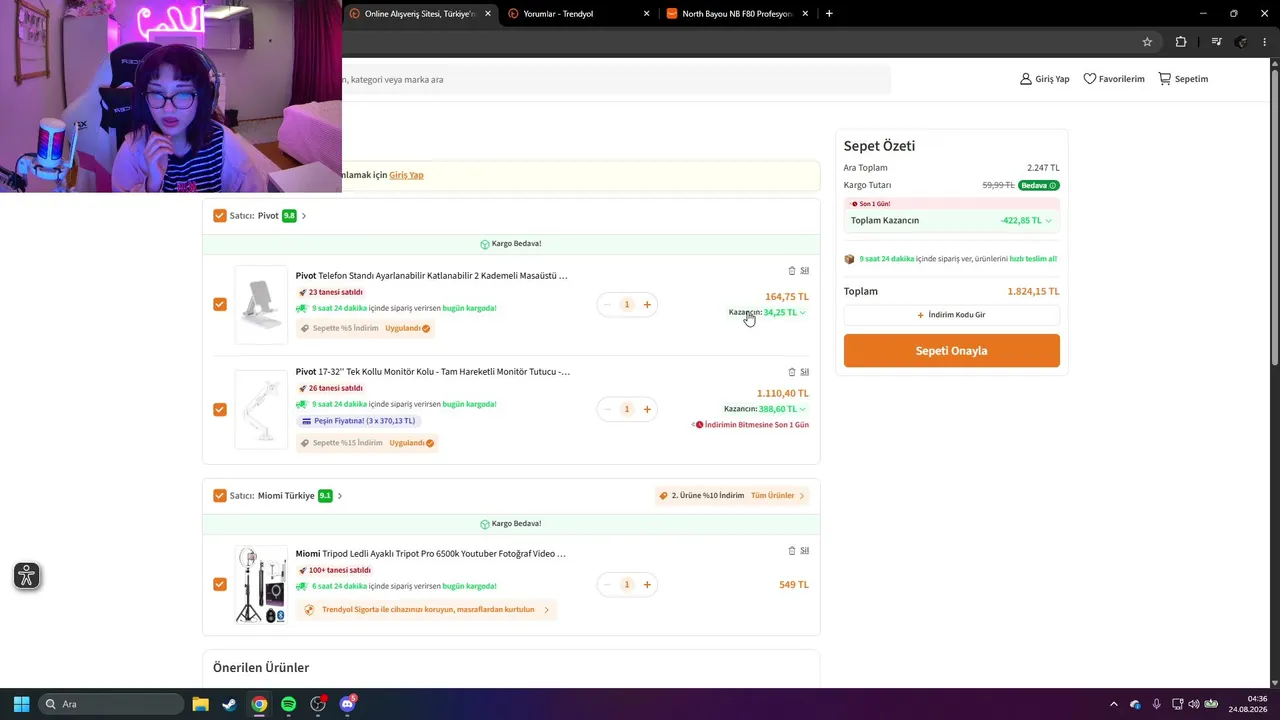Open the Pivot Monitör Kolu product thumbnail

(261, 409)
